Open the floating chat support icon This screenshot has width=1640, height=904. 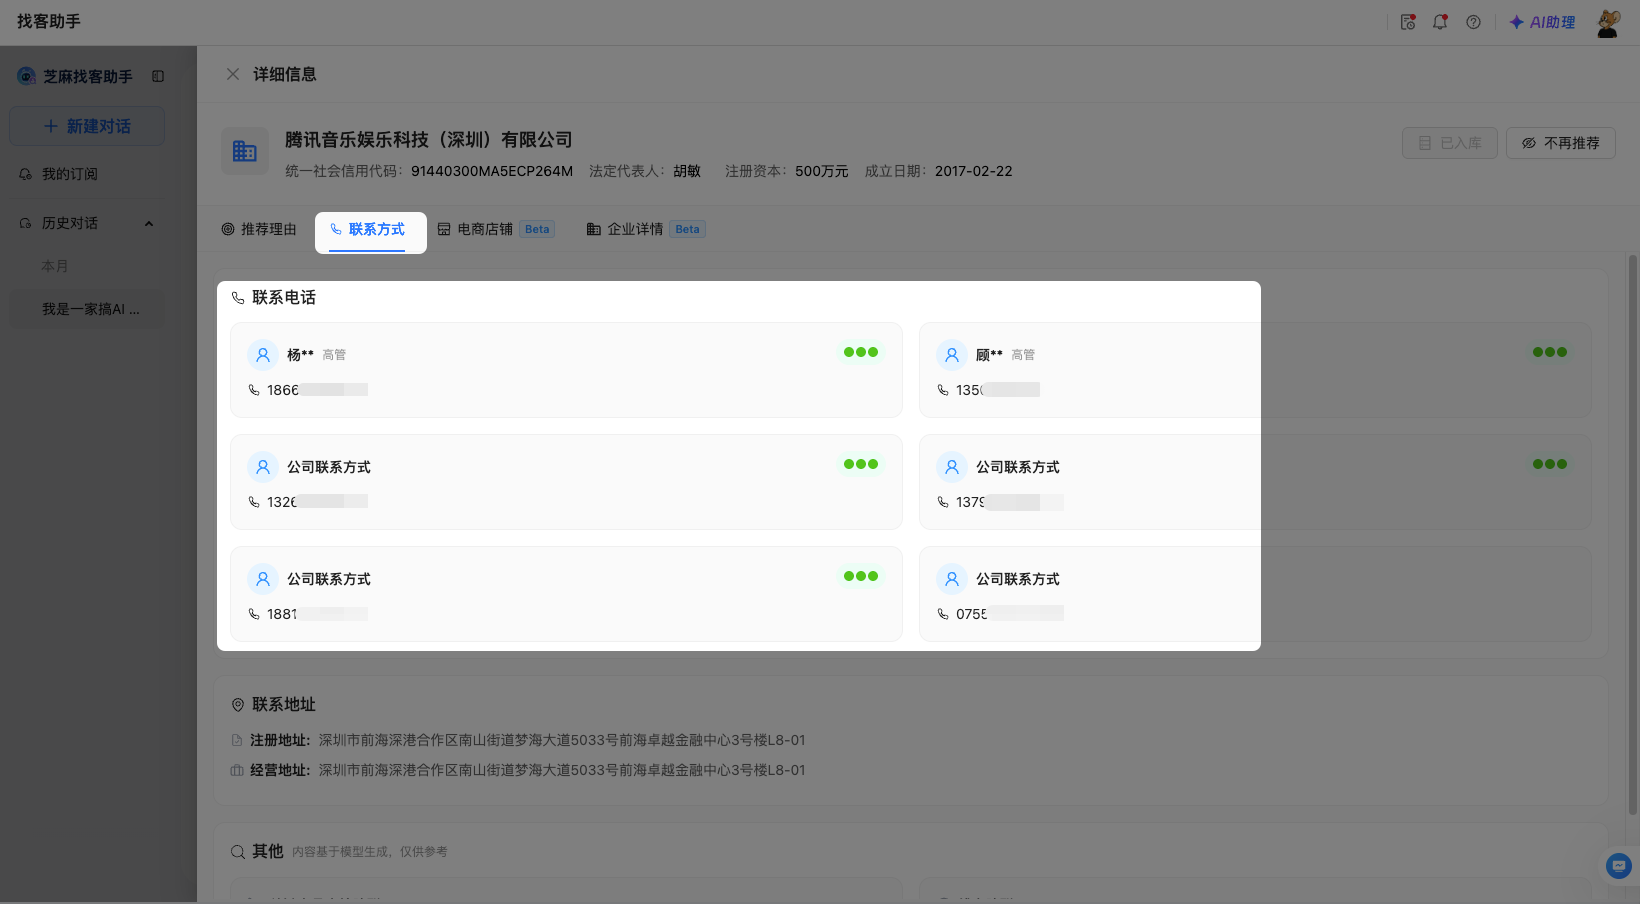pyautogui.click(x=1619, y=866)
